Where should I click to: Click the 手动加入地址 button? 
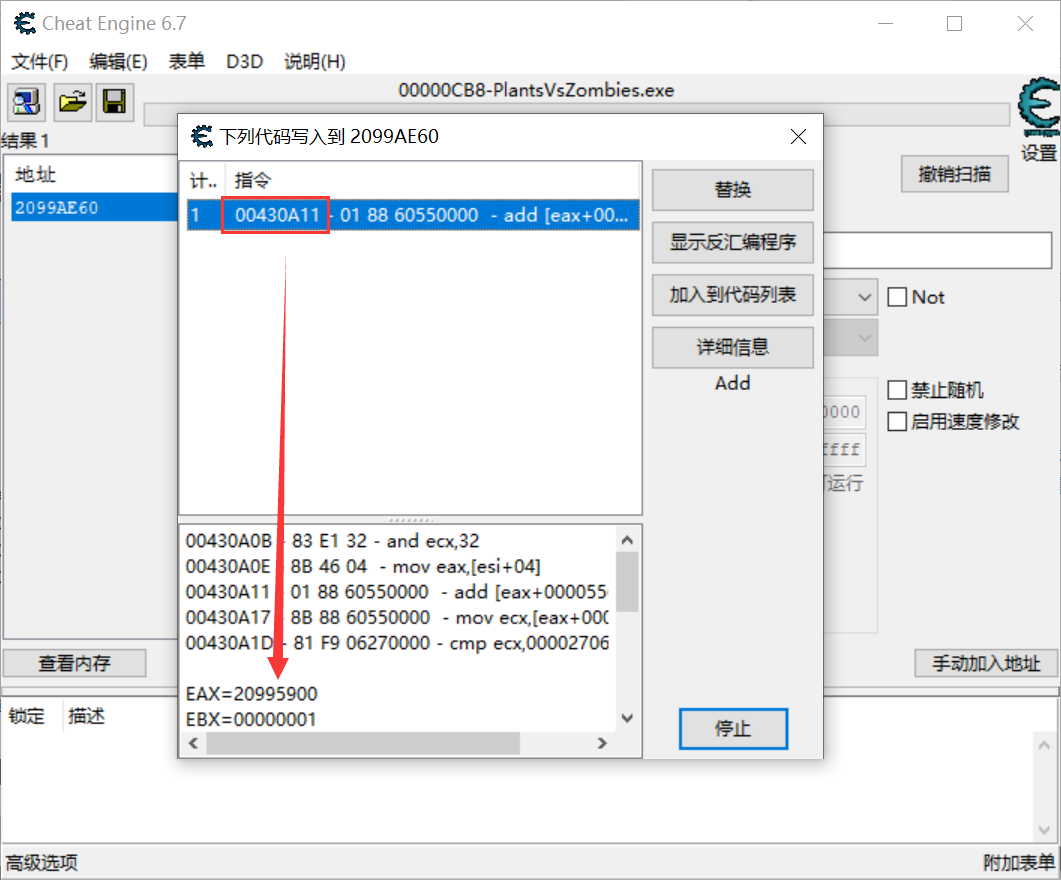986,663
